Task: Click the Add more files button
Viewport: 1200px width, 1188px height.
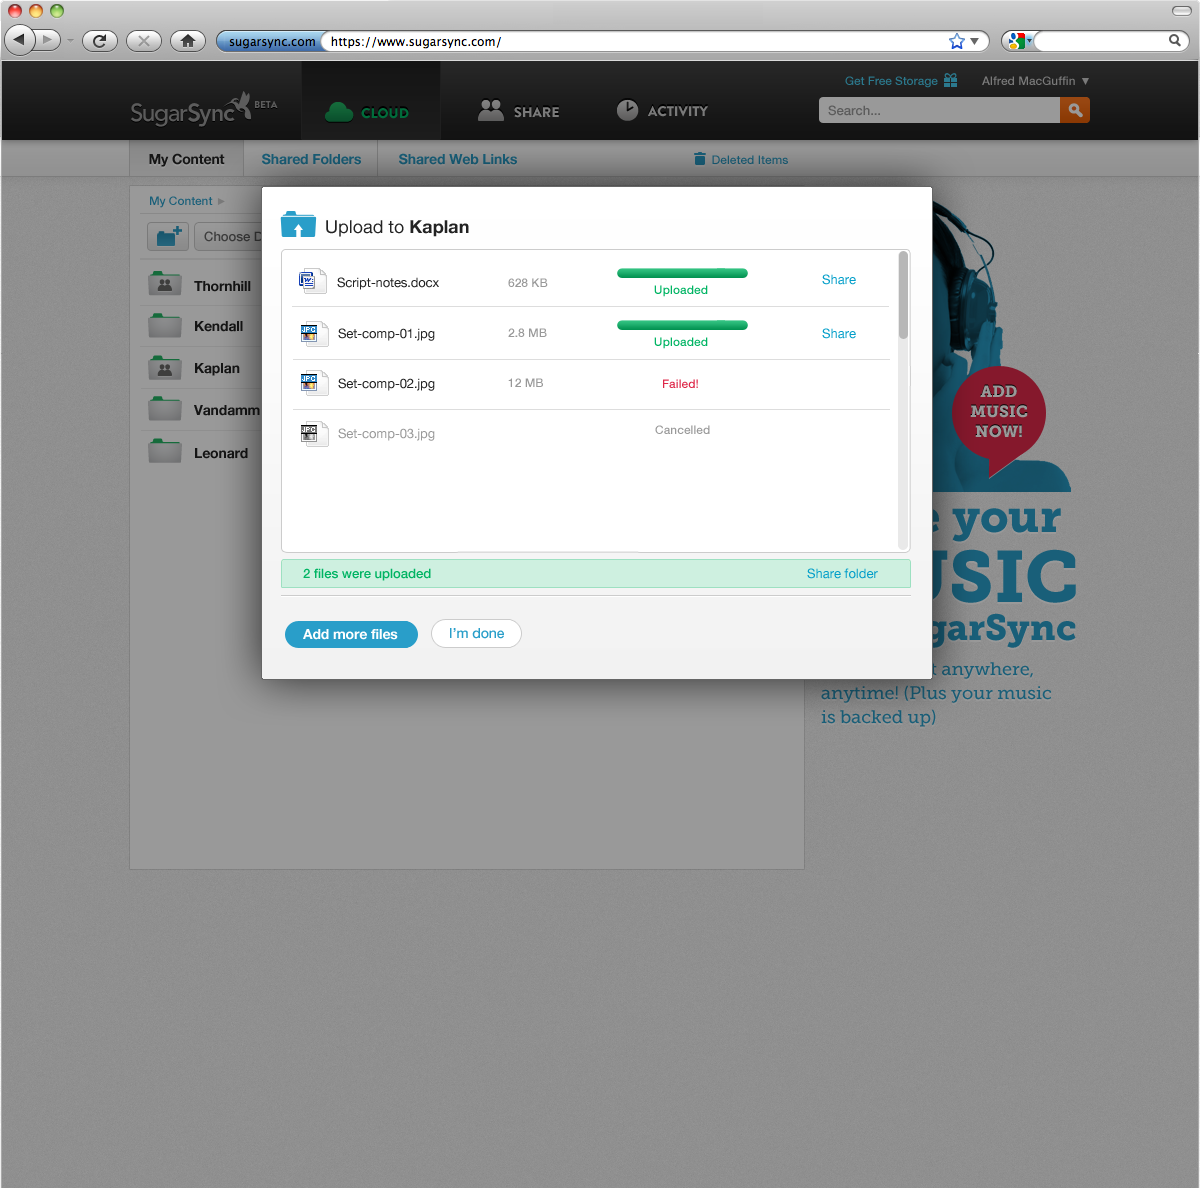Action: pyautogui.click(x=351, y=634)
